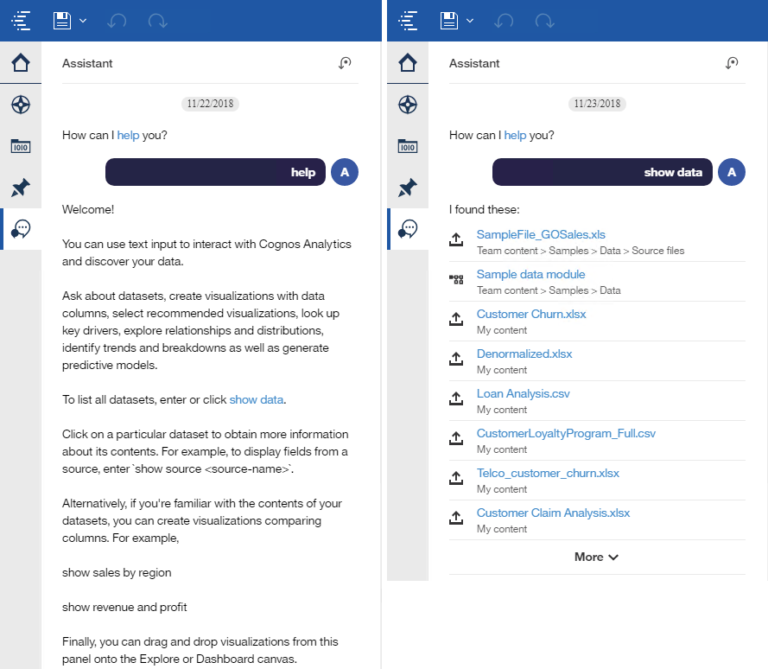This screenshot has height=669, width=768.
Task: Click upload icon beside Customer Churn.xlsx
Action: [x=456, y=319]
